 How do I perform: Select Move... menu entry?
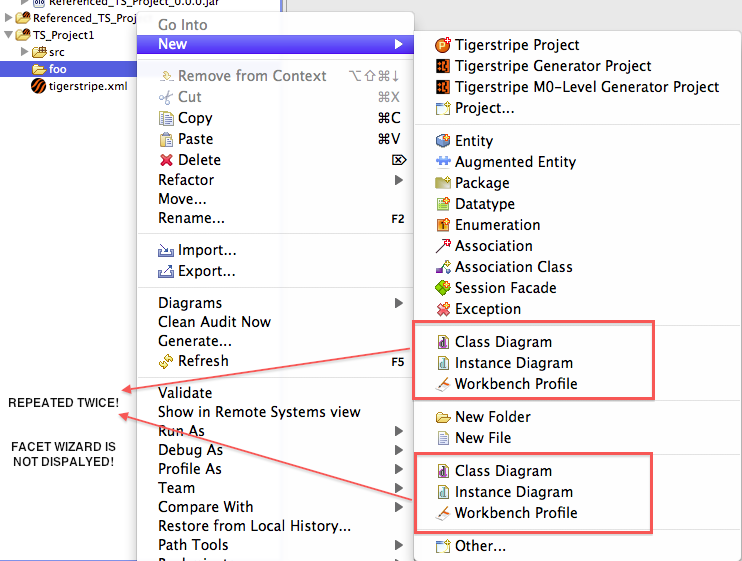182,199
